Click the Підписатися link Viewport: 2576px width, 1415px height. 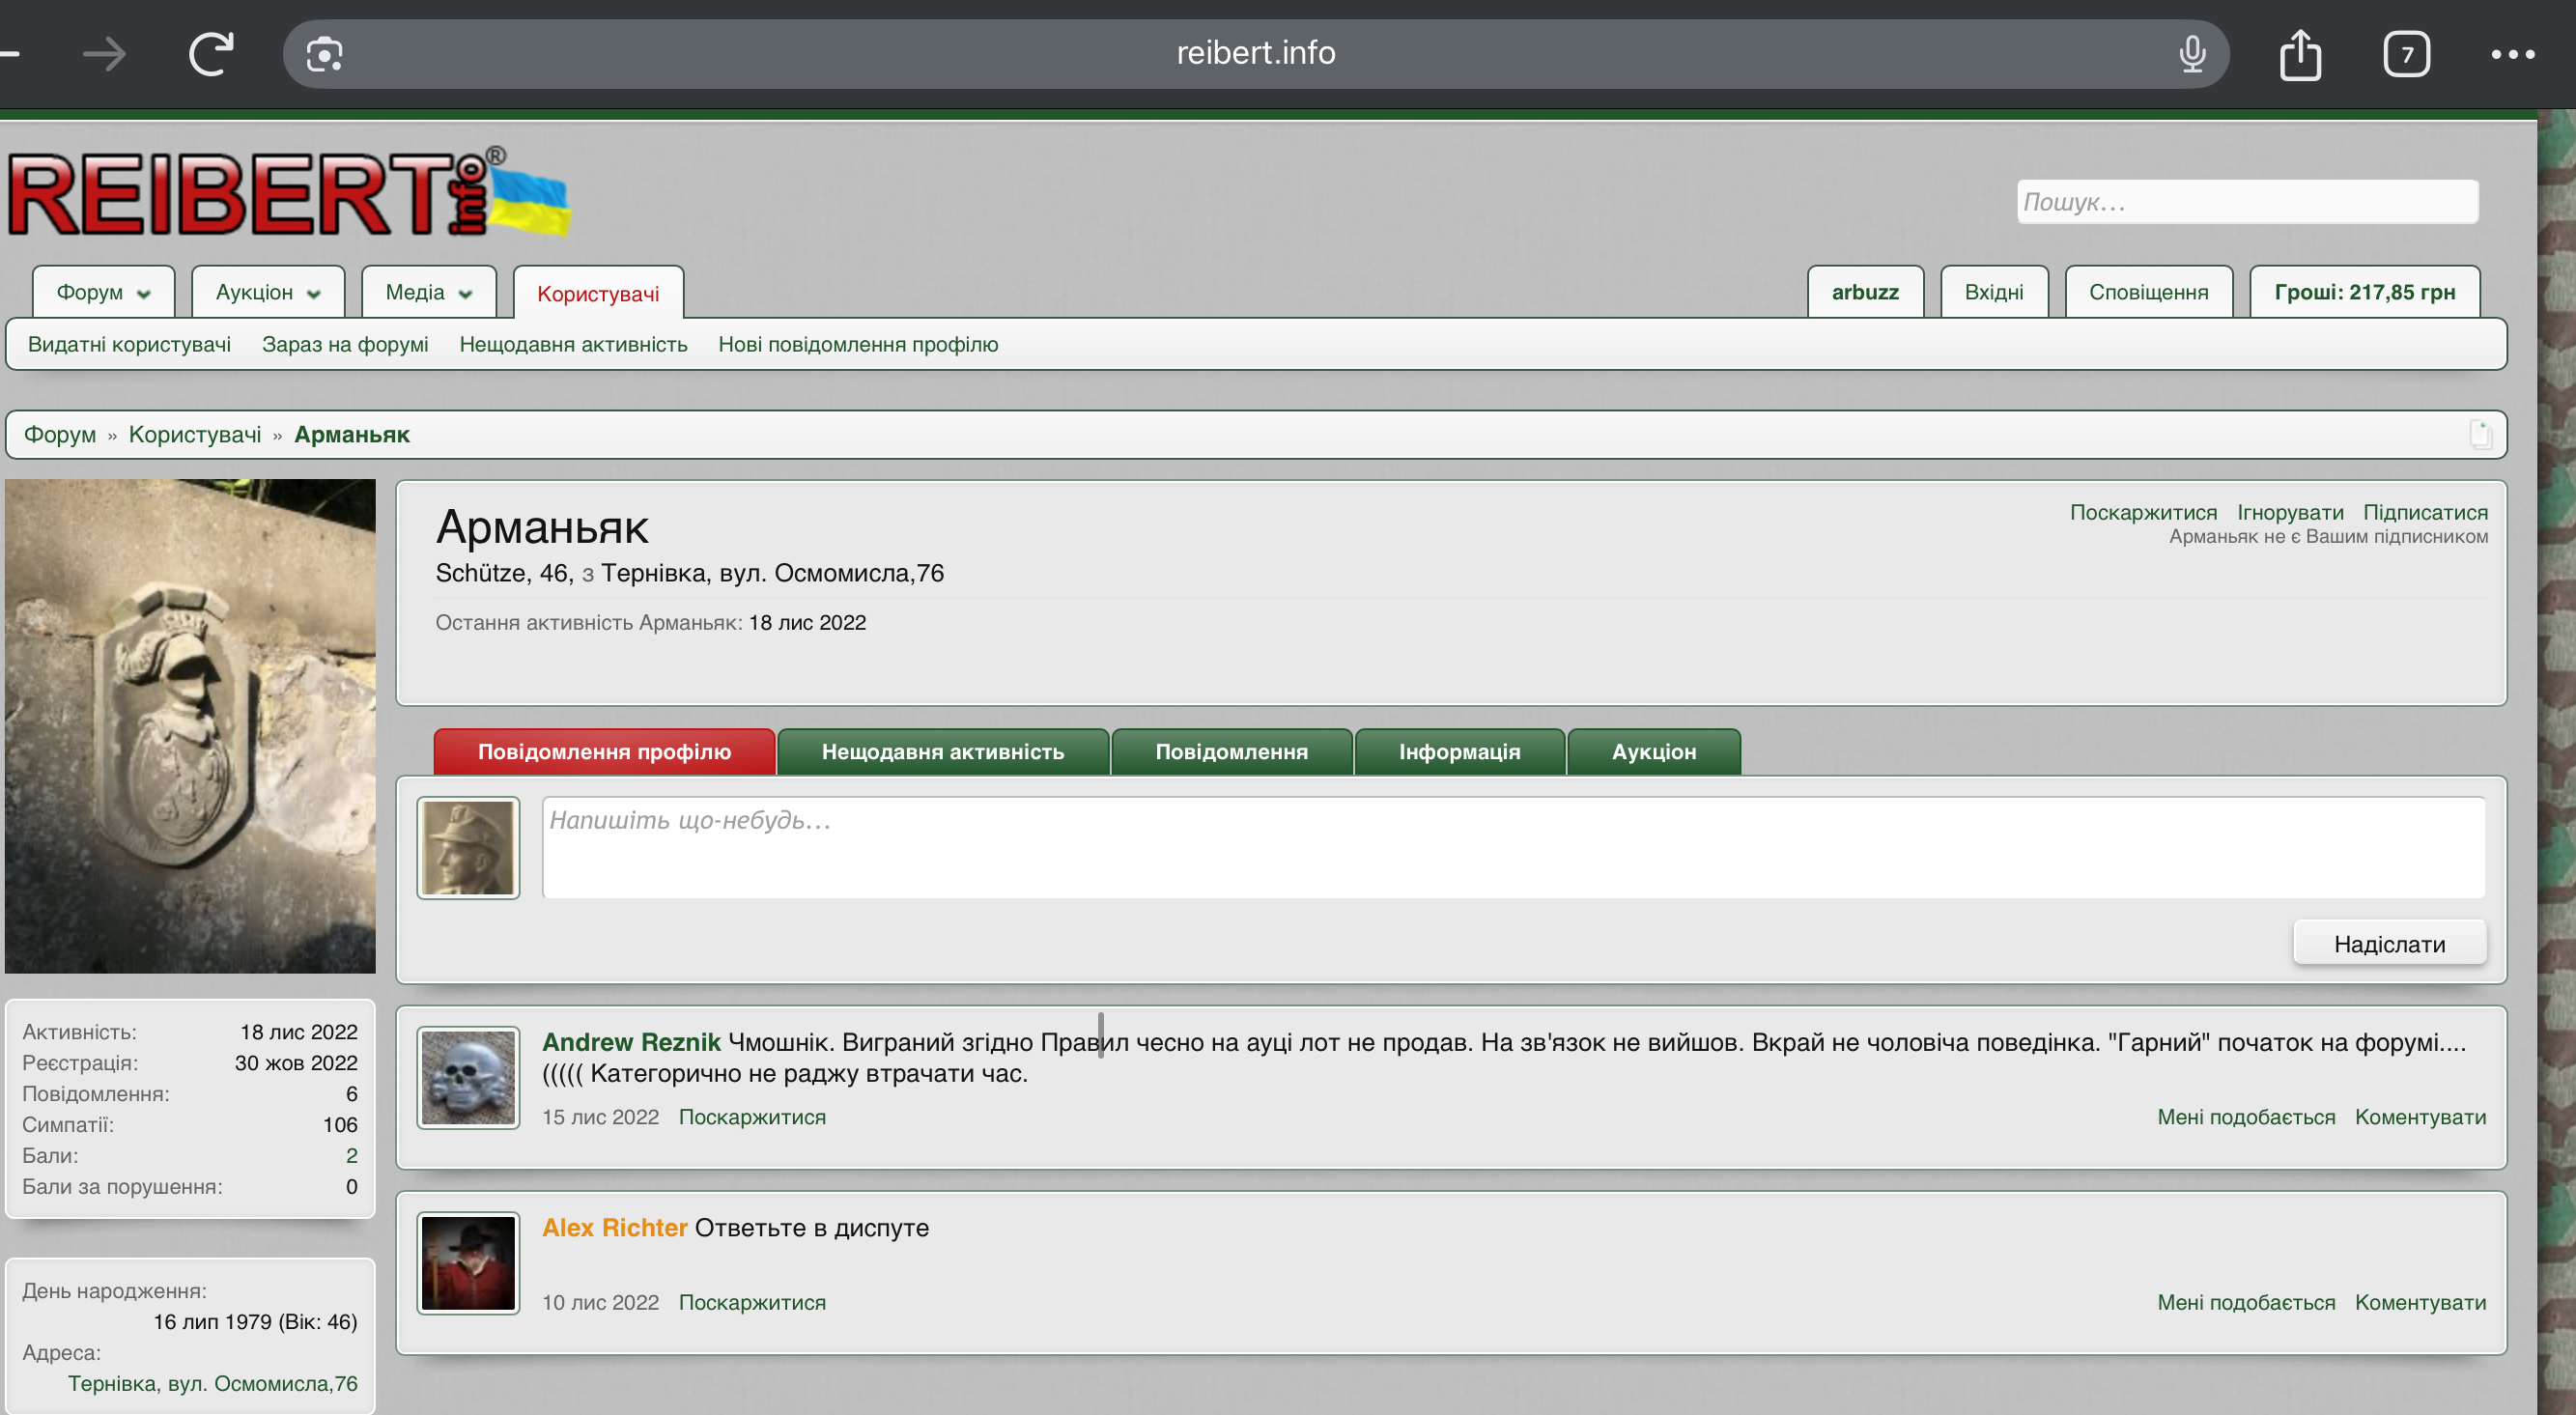(x=2424, y=512)
